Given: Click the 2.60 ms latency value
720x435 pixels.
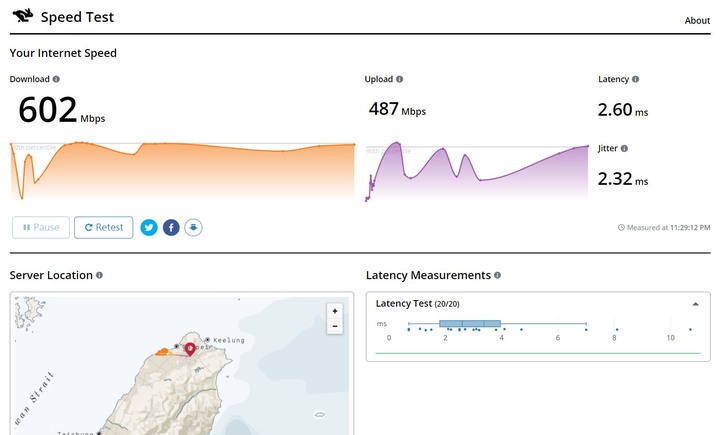Looking at the screenshot, I should [623, 110].
